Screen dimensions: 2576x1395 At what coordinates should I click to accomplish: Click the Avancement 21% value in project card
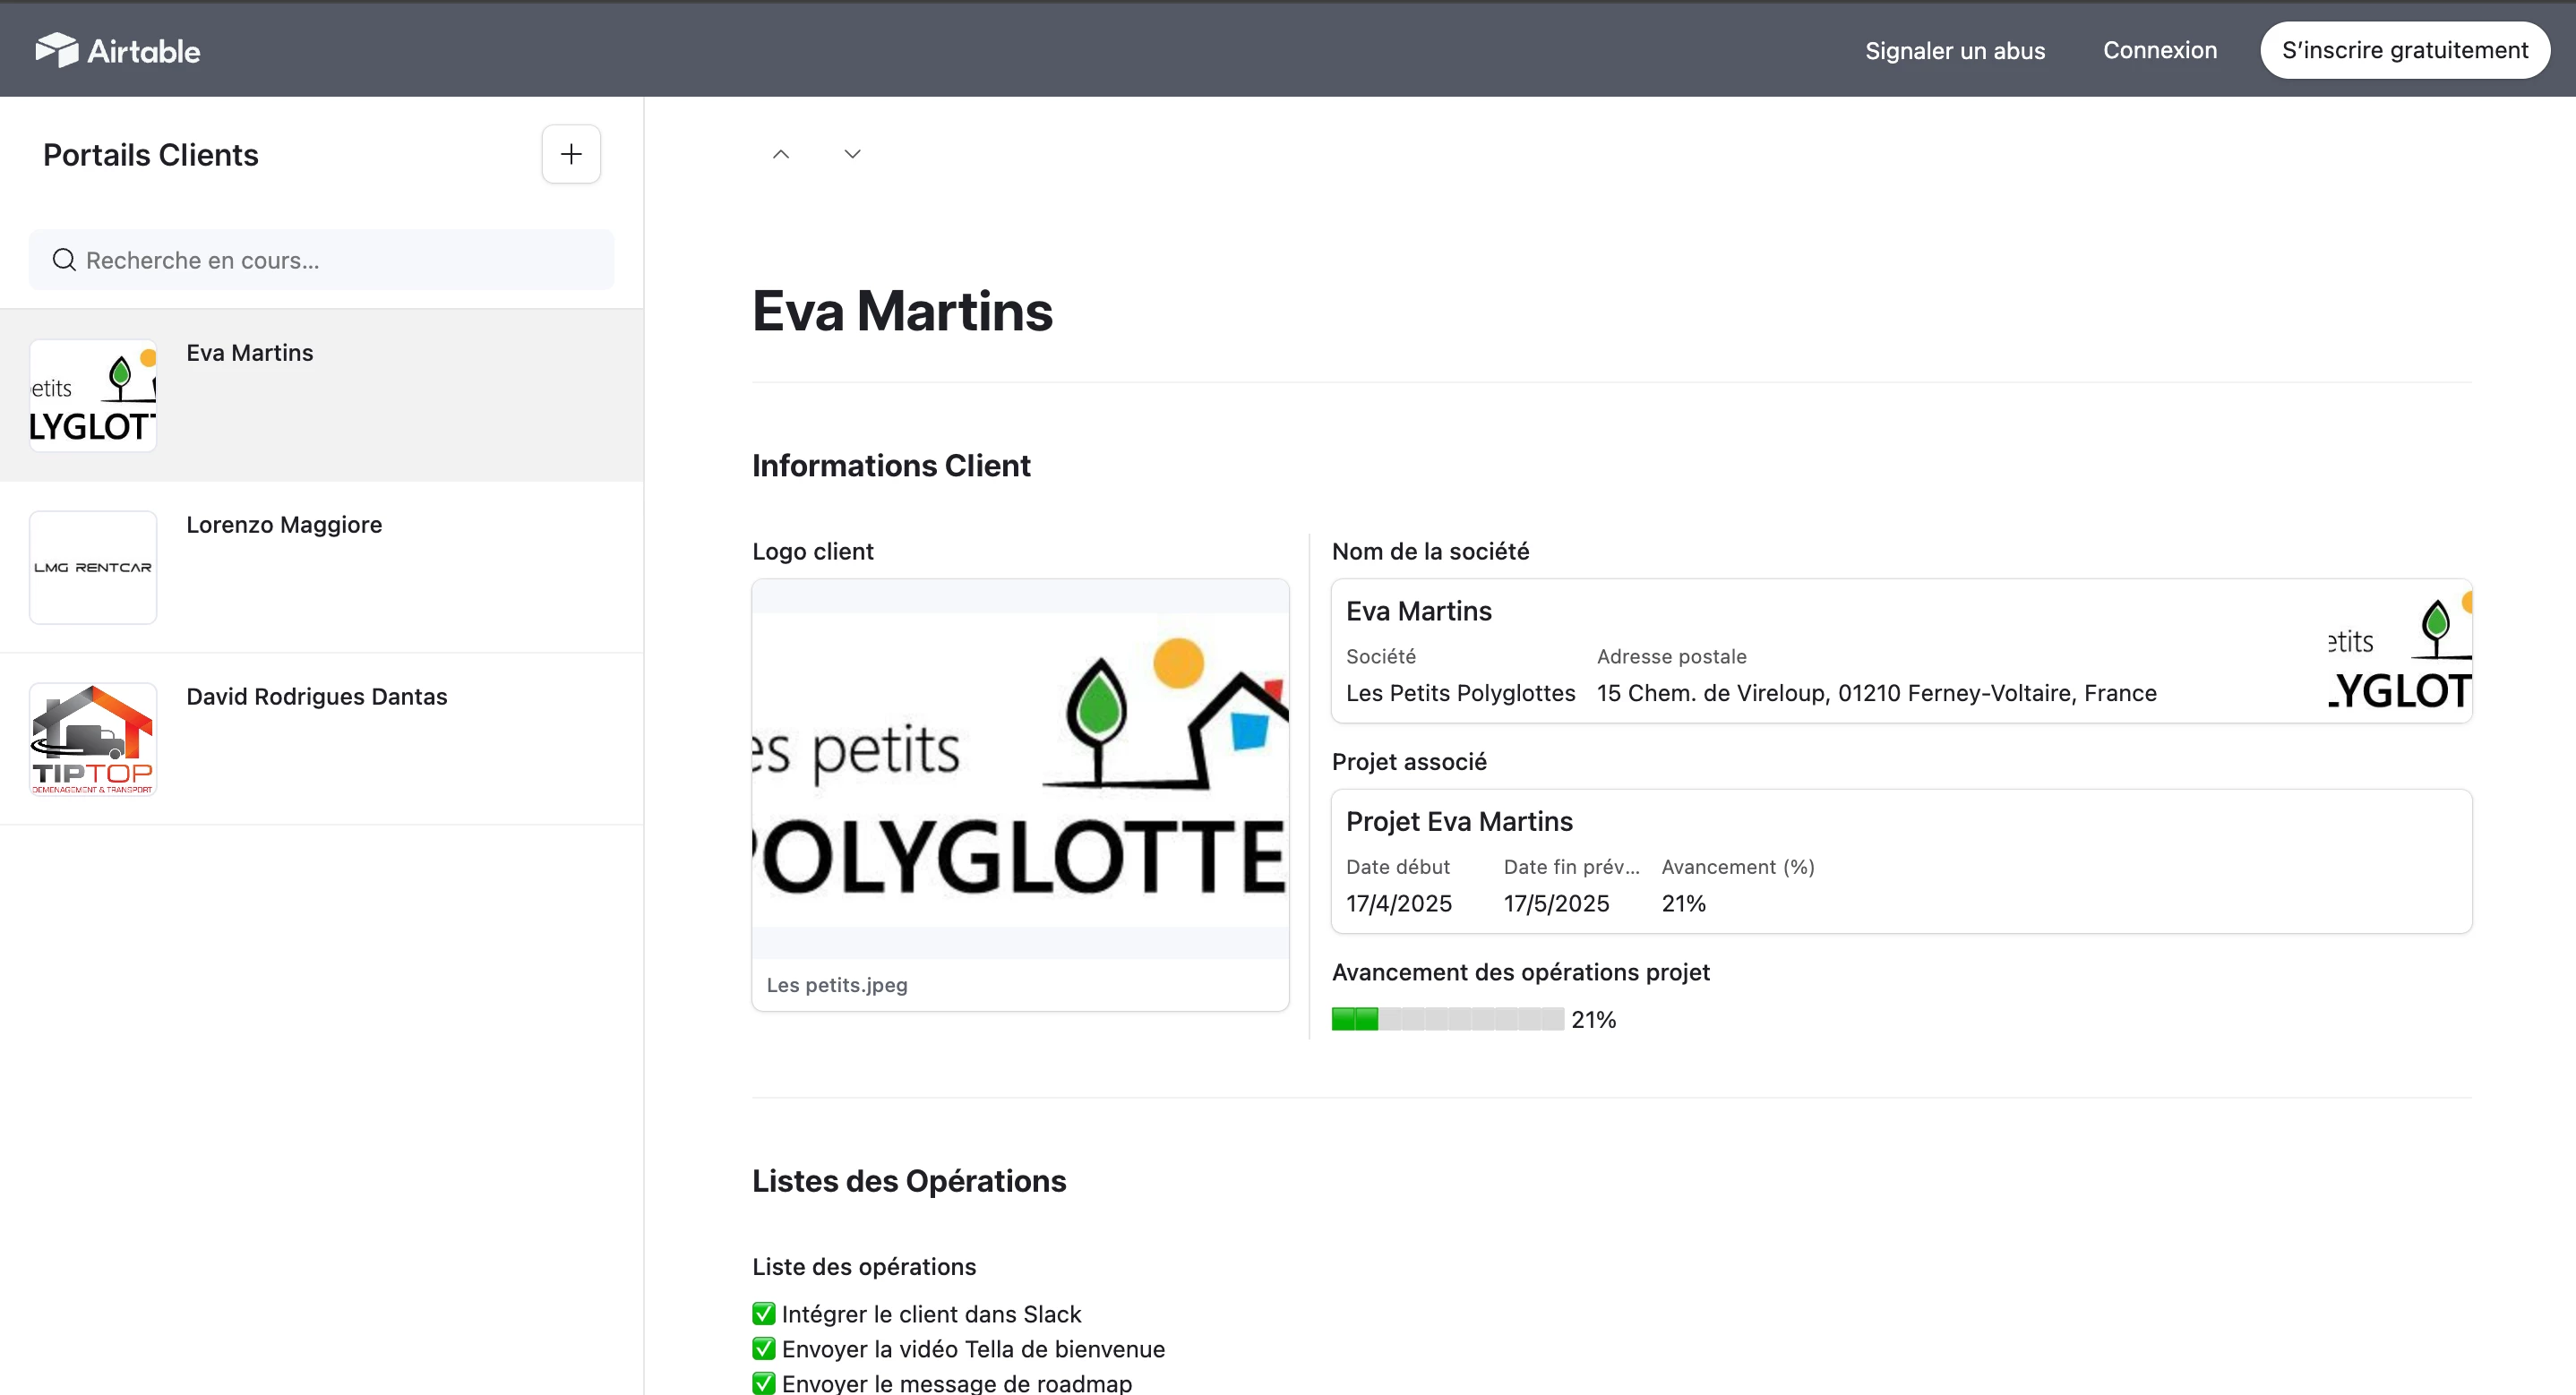[1684, 903]
